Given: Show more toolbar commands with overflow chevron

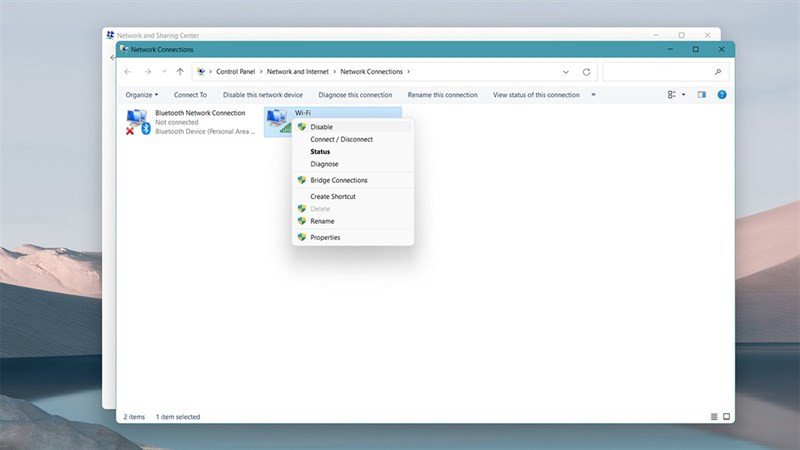Looking at the screenshot, I should (x=594, y=95).
